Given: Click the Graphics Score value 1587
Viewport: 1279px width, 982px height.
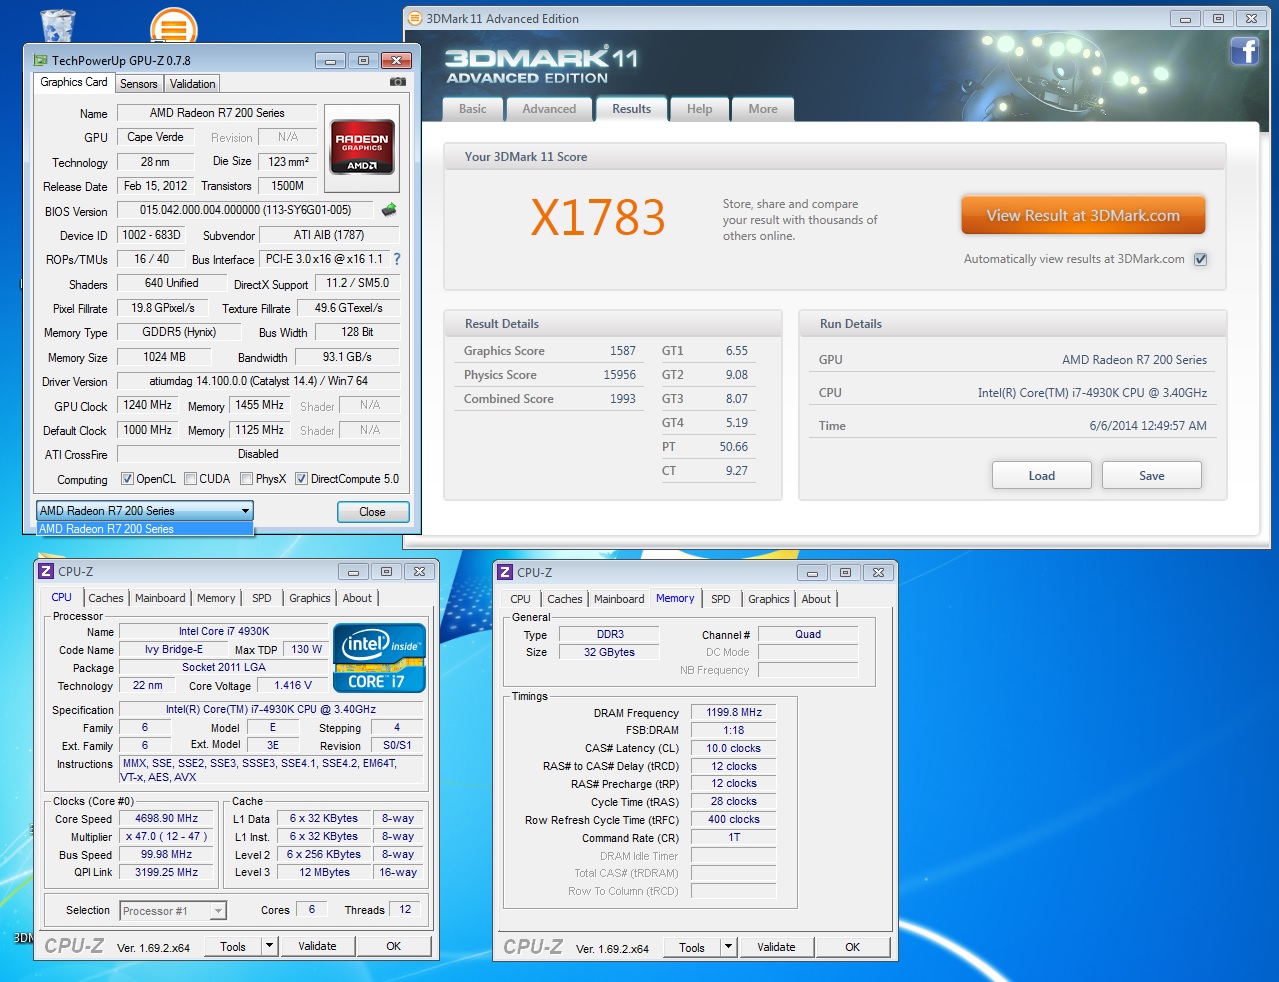Looking at the screenshot, I should point(623,351).
